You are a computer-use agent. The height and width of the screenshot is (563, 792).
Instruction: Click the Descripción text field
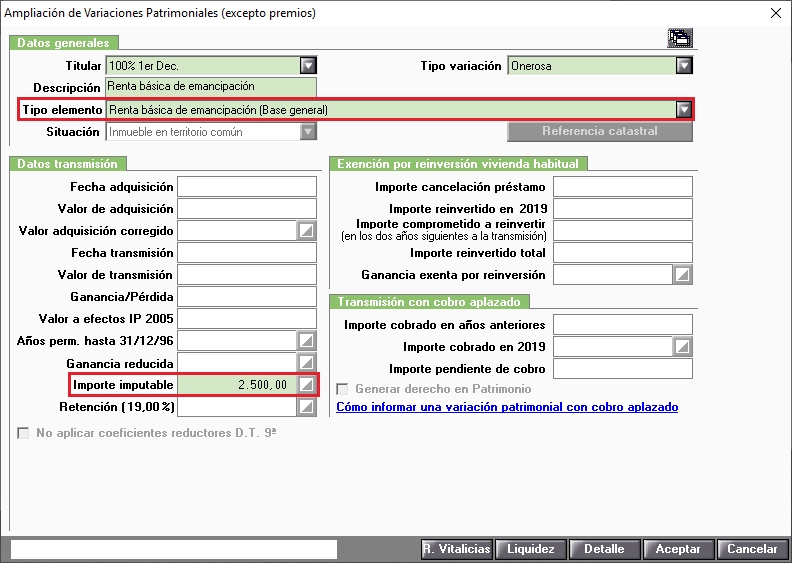coord(211,87)
